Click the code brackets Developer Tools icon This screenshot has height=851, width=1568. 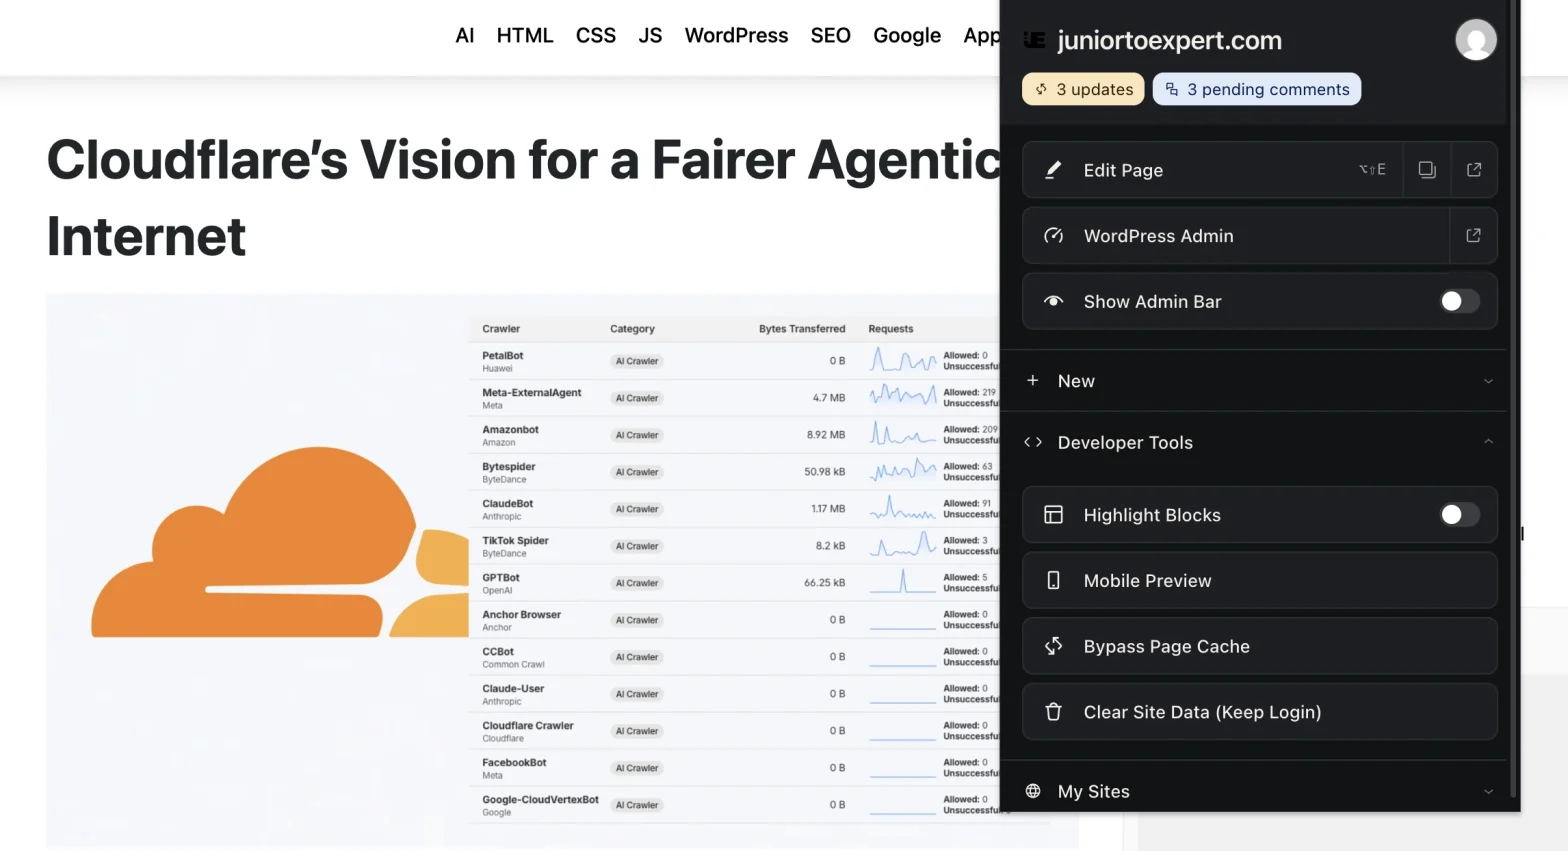click(x=1033, y=442)
